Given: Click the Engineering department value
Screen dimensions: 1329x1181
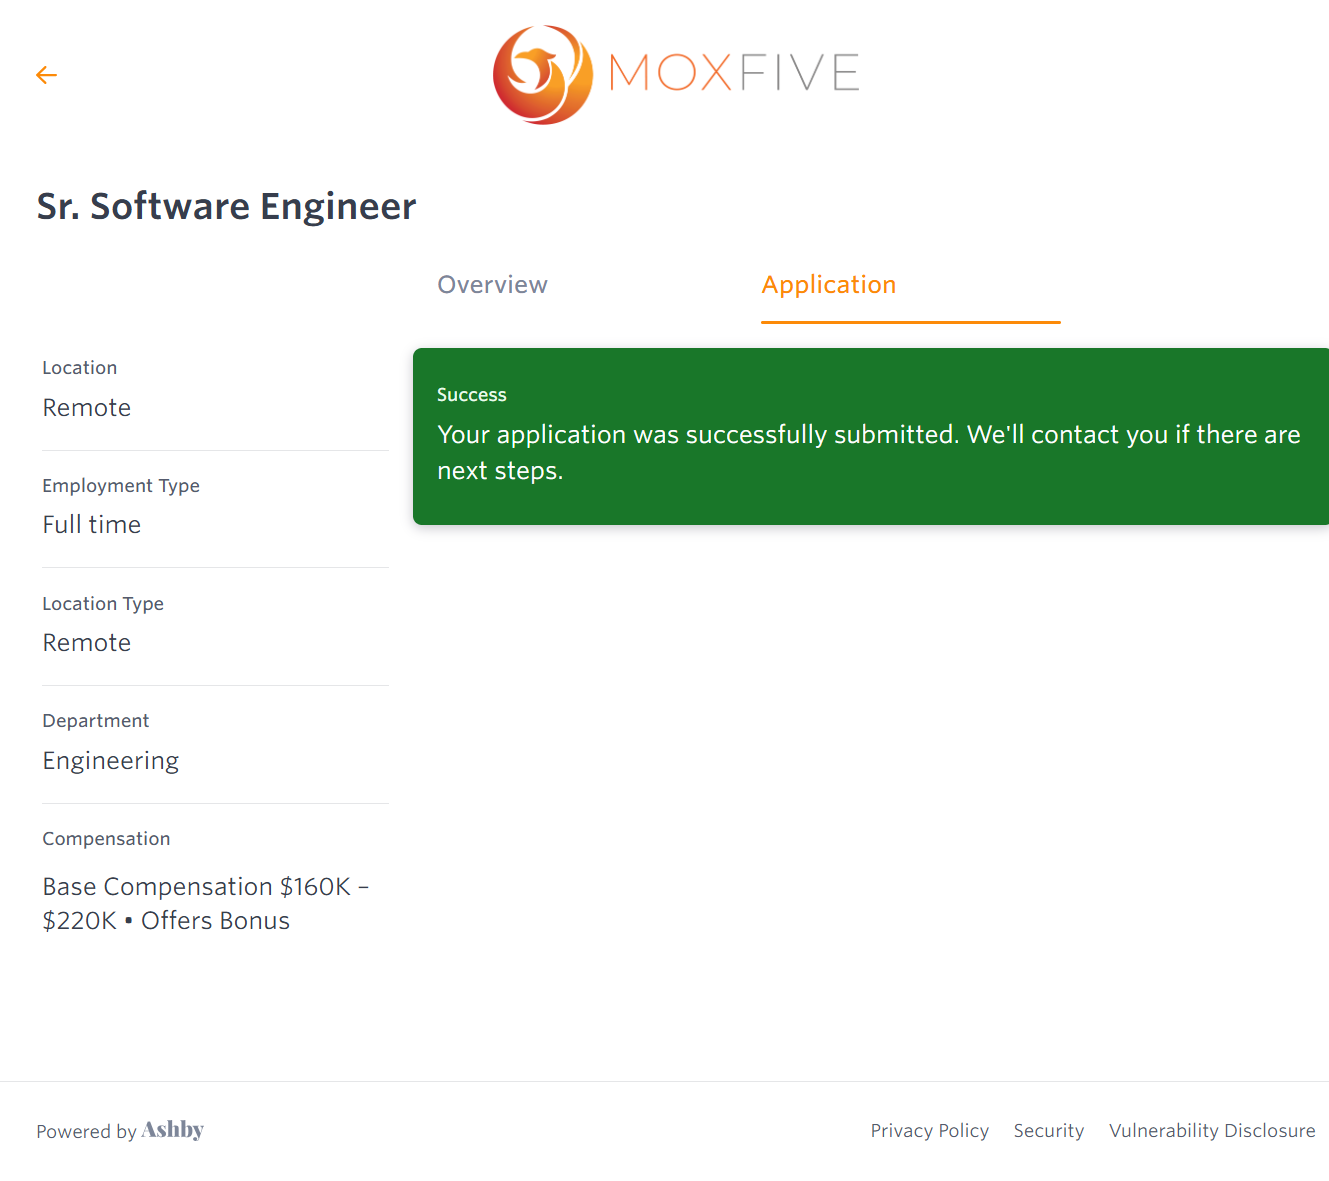Looking at the screenshot, I should coord(111,761).
